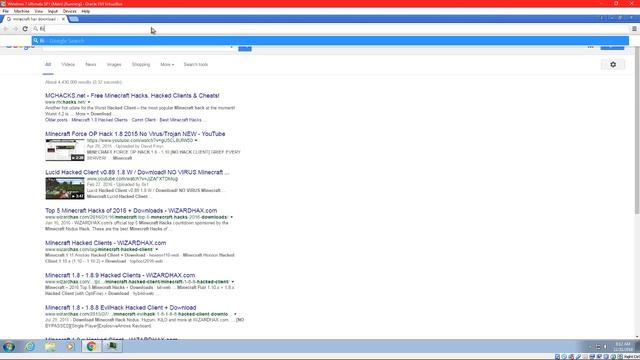Click the Chrome reload page icon
The height and width of the screenshot is (360, 640).
(25, 29)
